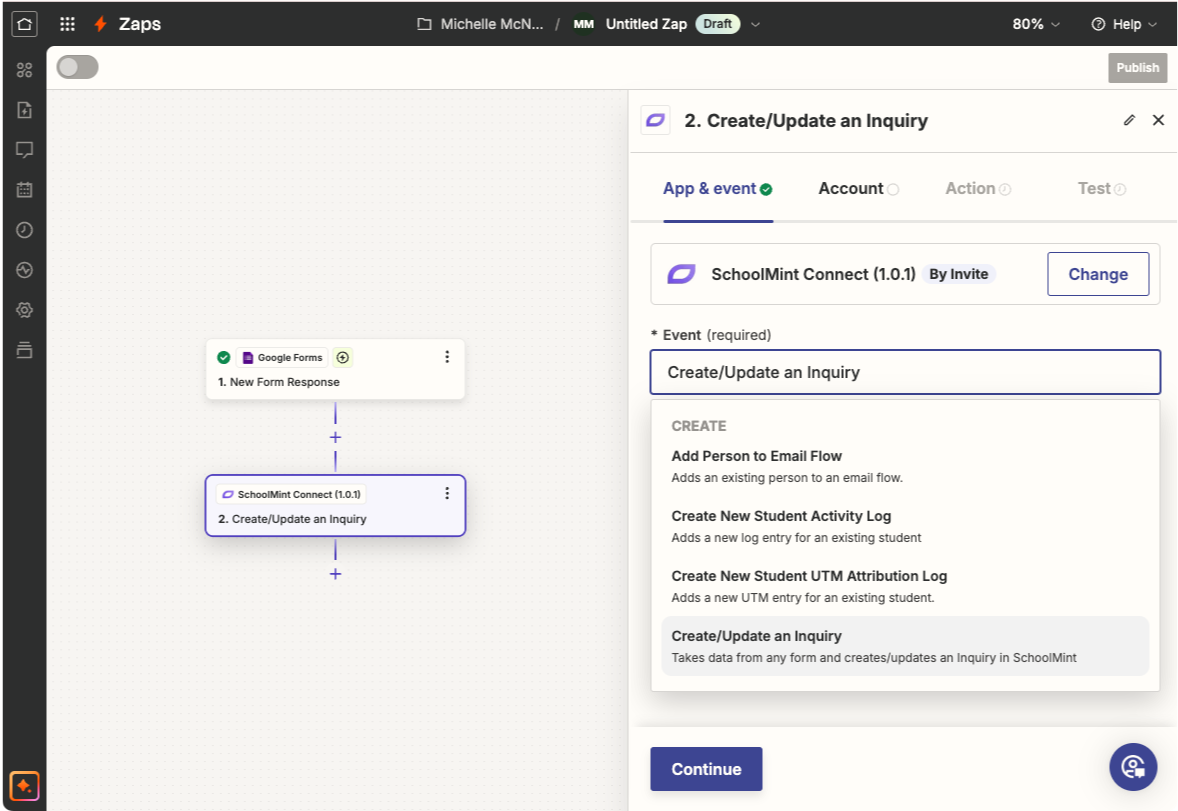The image size is (1178, 811).
Task: Click the SchoolMint Connect (1.0.1) canvas badge
Action: point(291,495)
